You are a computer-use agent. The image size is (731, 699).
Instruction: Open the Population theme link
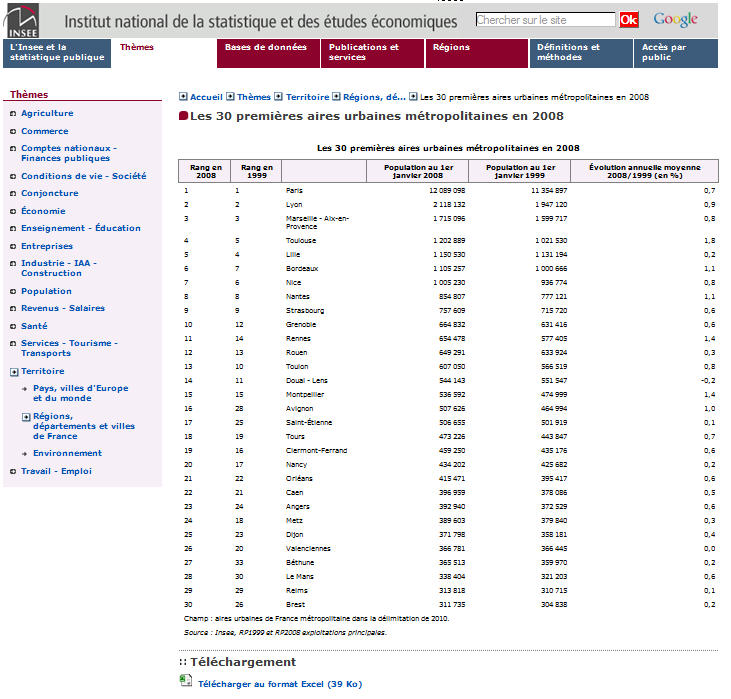pyautogui.click(x=46, y=291)
